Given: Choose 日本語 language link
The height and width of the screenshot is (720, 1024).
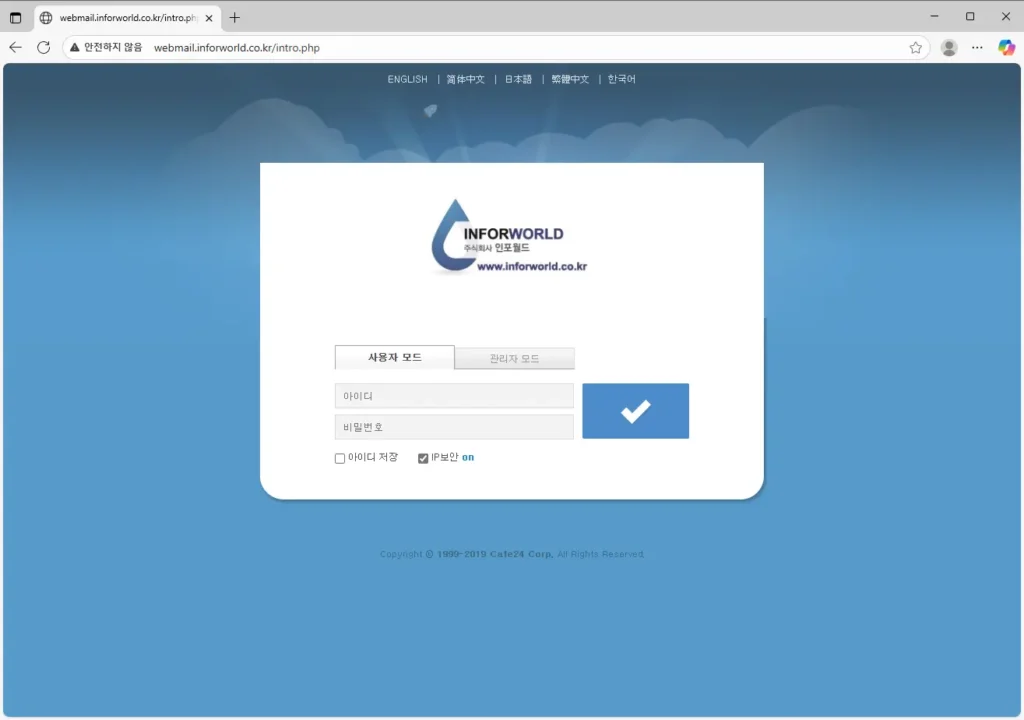Looking at the screenshot, I should click(519, 79).
